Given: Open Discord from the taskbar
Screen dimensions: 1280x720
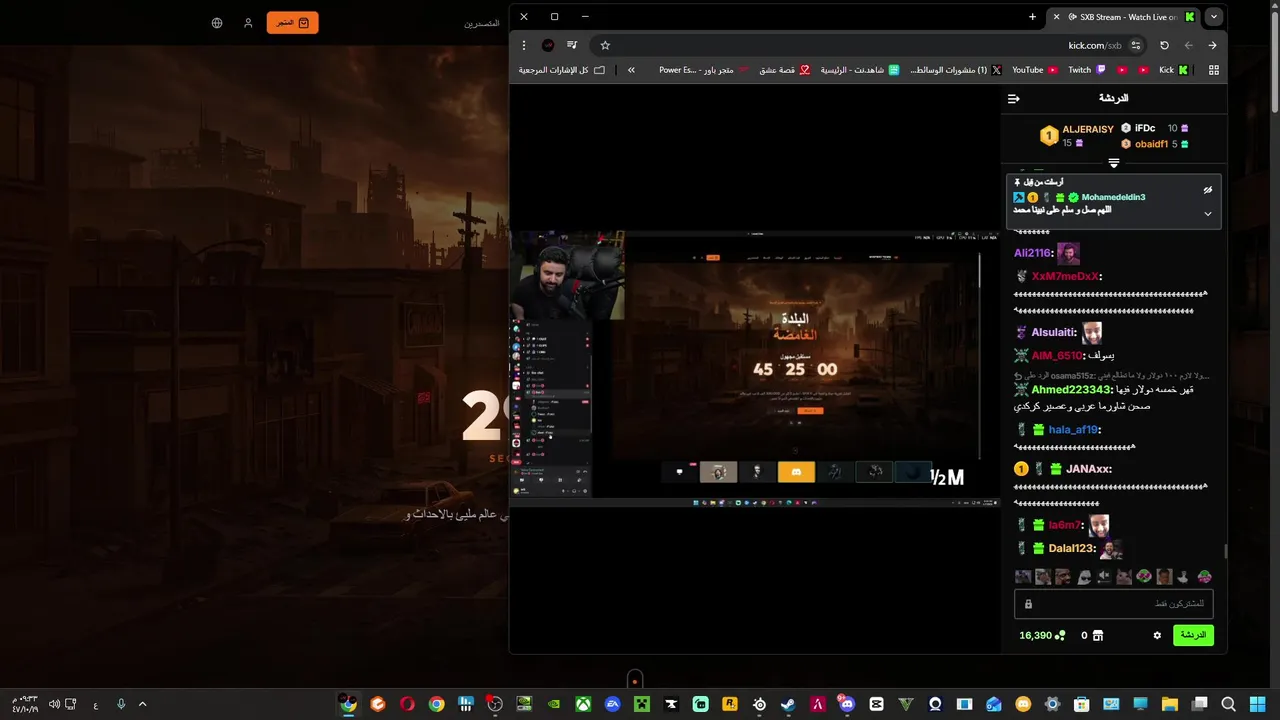Looking at the screenshot, I should (x=847, y=704).
